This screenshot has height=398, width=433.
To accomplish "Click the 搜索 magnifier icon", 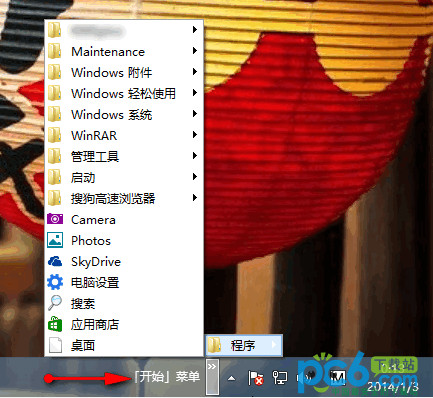I will coord(55,303).
